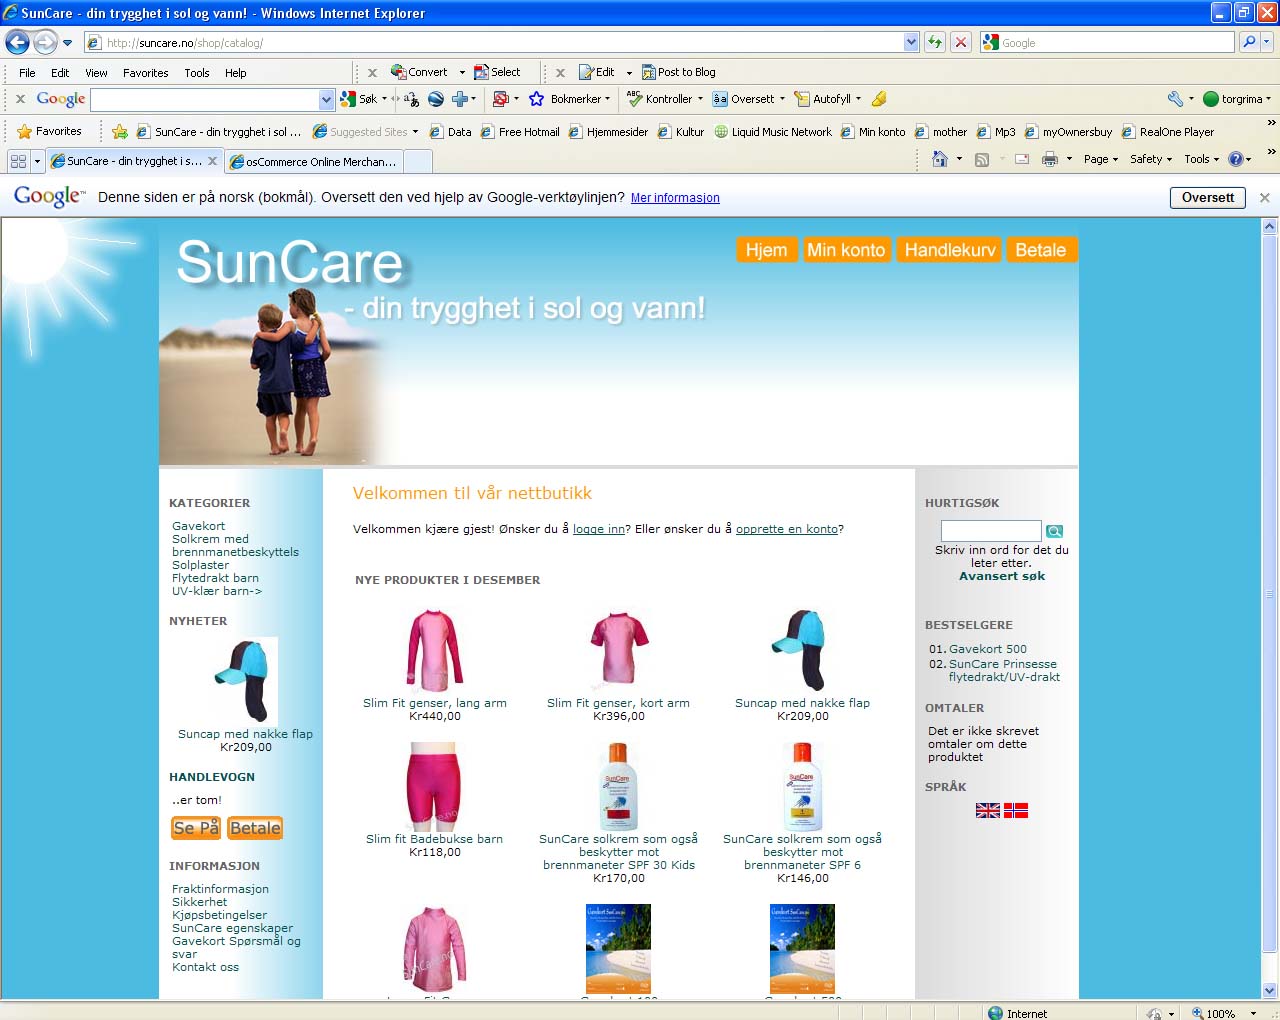Click the browser address bar URL field
The image size is (1280, 1020).
click(x=495, y=42)
